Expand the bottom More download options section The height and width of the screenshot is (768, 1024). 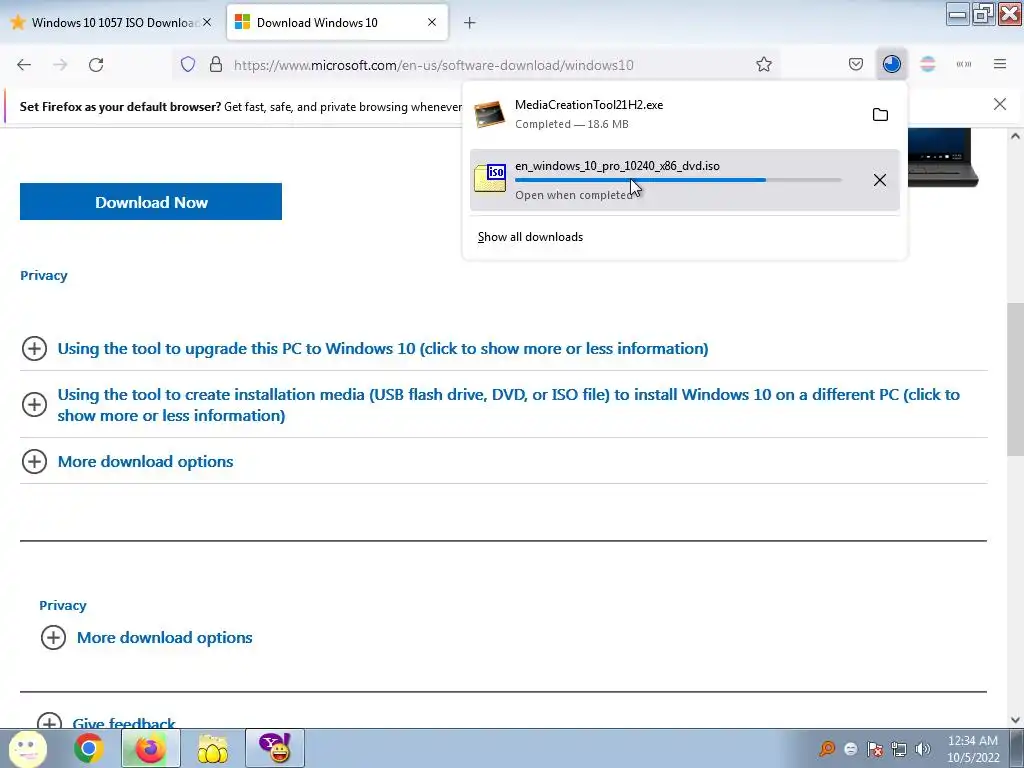tap(165, 637)
